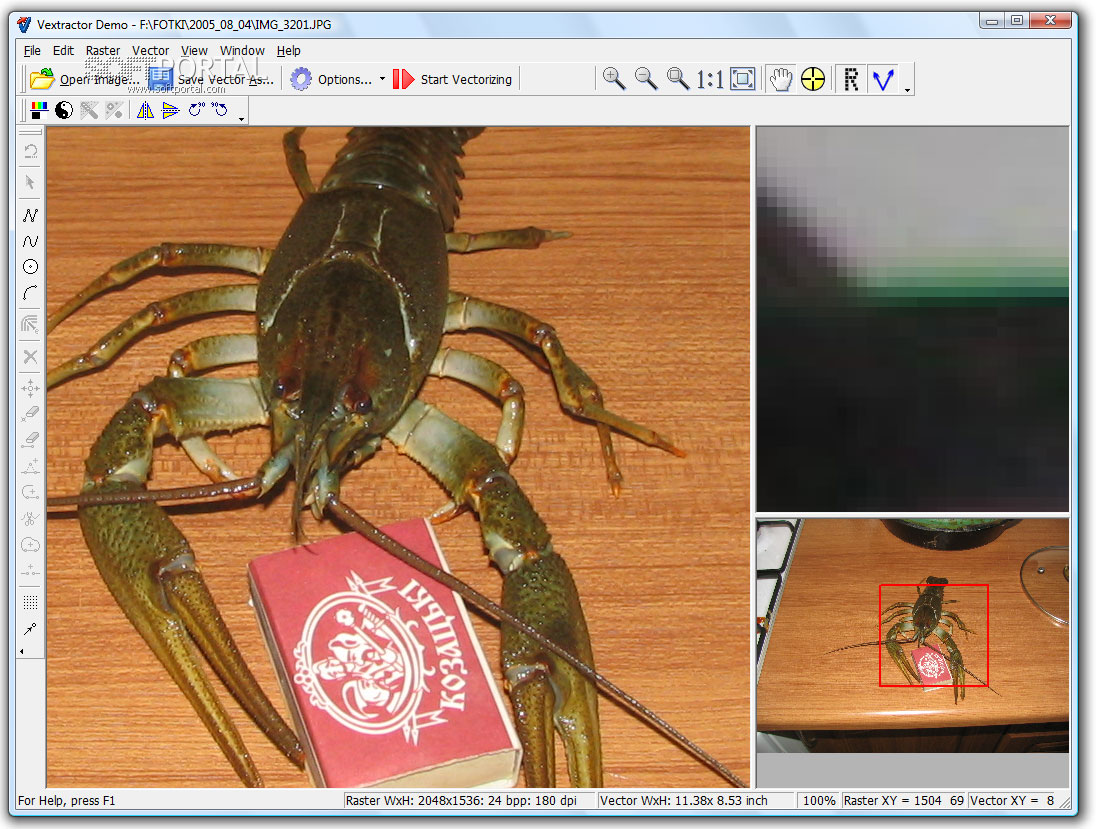Toggle vector layer visibility (V icon)
1096x829 pixels.
point(884,79)
